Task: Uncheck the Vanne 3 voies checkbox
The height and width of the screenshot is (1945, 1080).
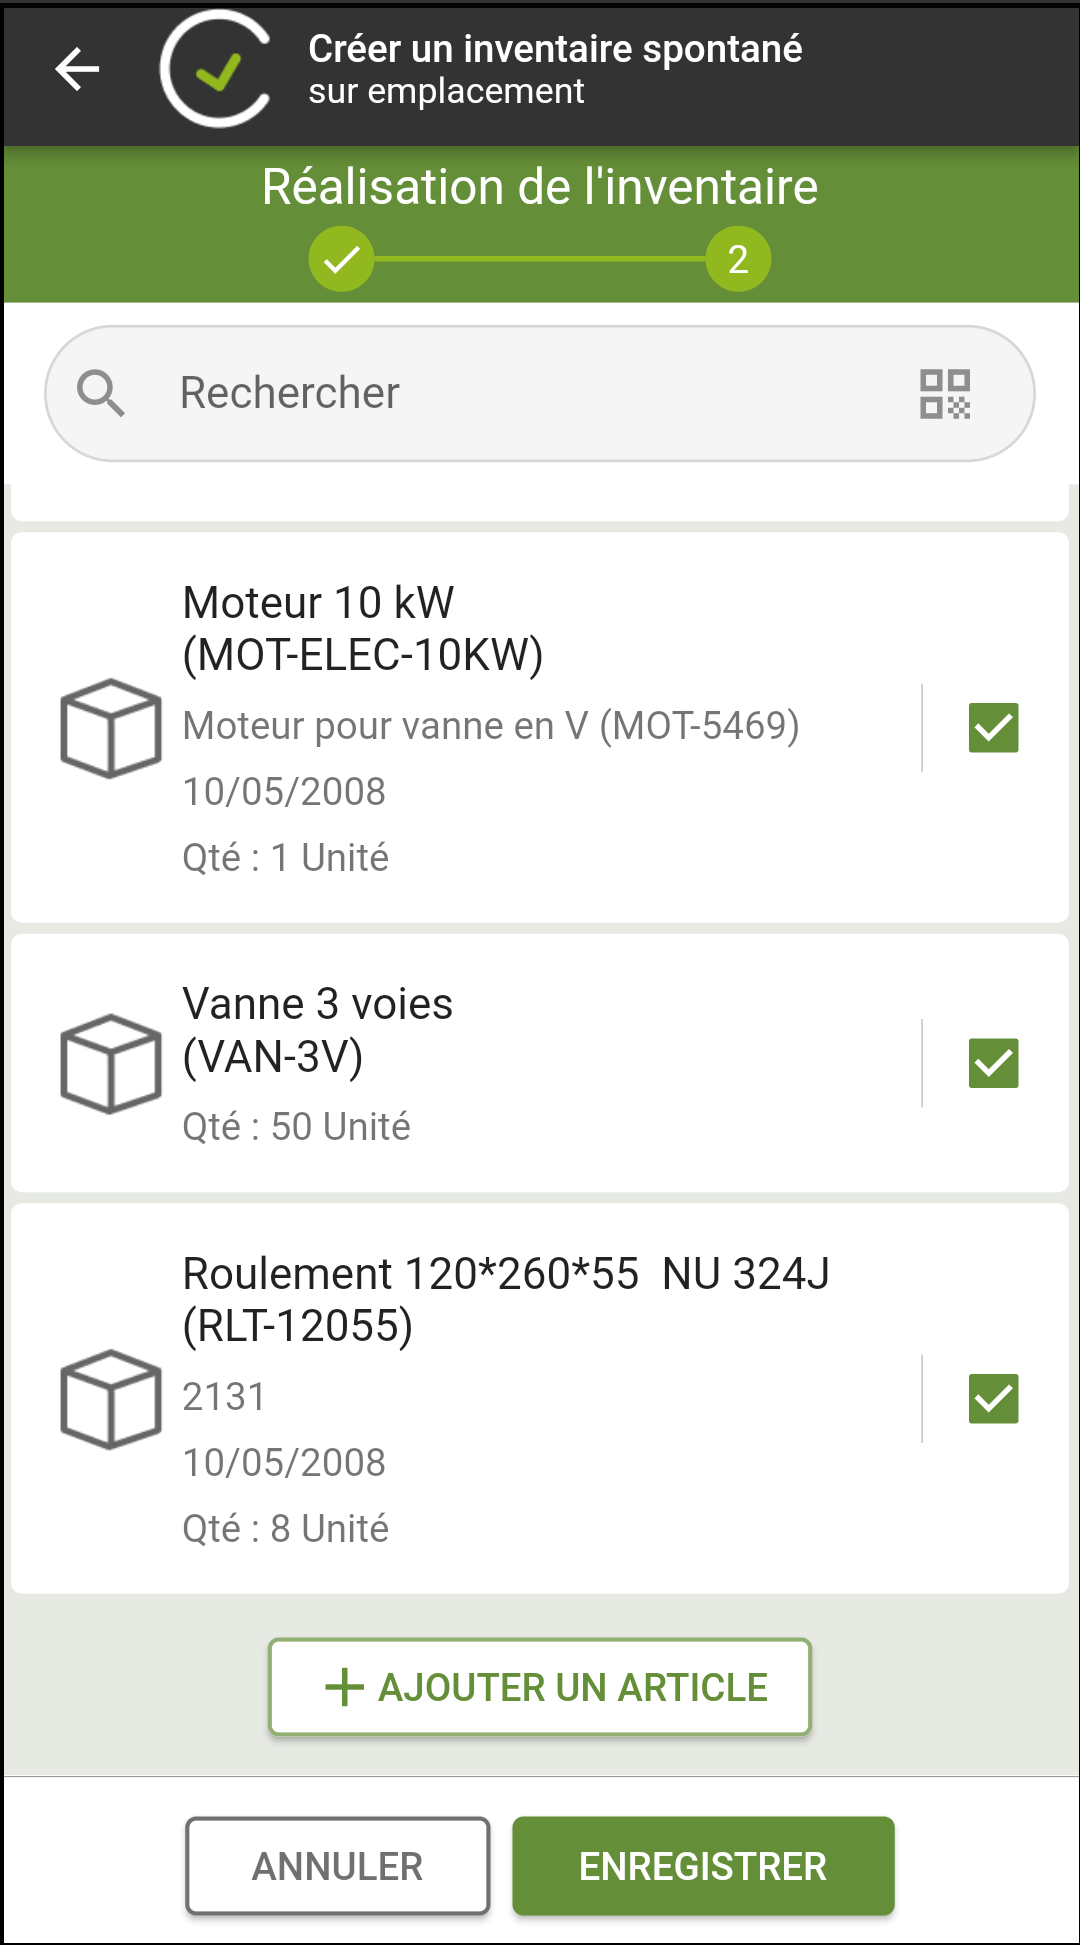Action: pos(994,1063)
